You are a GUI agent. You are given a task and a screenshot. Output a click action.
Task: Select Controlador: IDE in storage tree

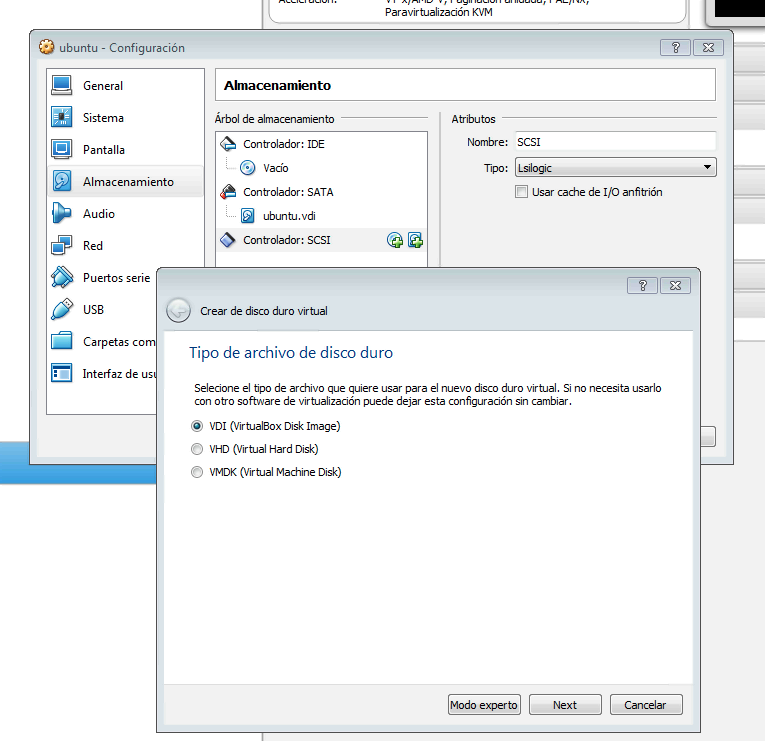283,144
